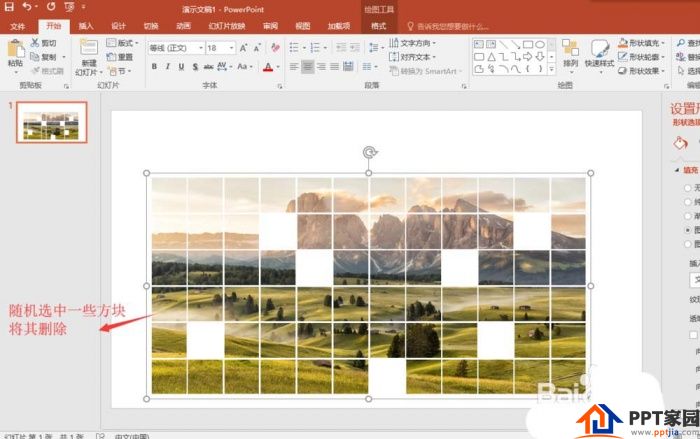Toggle bold formatting
The height and width of the screenshot is (439, 700).
click(154, 67)
